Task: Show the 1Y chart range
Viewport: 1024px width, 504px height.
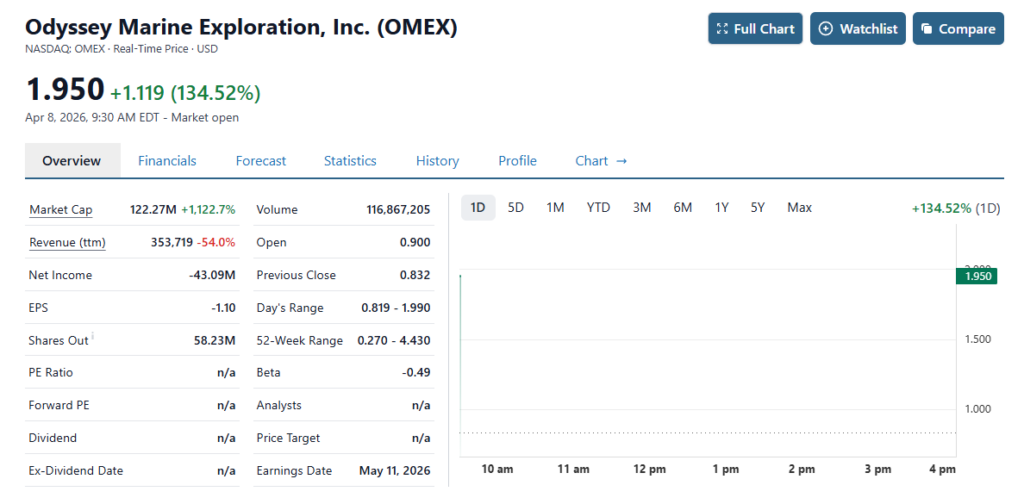Action: click(x=721, y=208)
